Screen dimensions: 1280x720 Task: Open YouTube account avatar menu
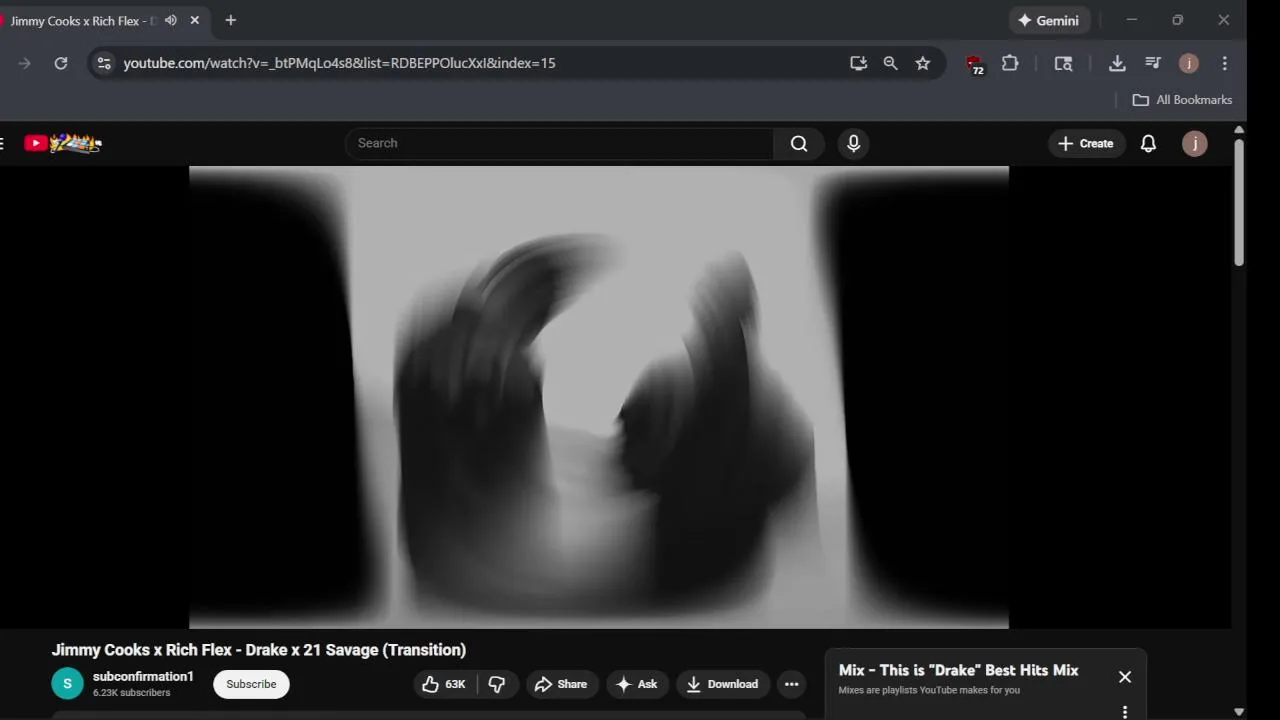coord(1195,143)
